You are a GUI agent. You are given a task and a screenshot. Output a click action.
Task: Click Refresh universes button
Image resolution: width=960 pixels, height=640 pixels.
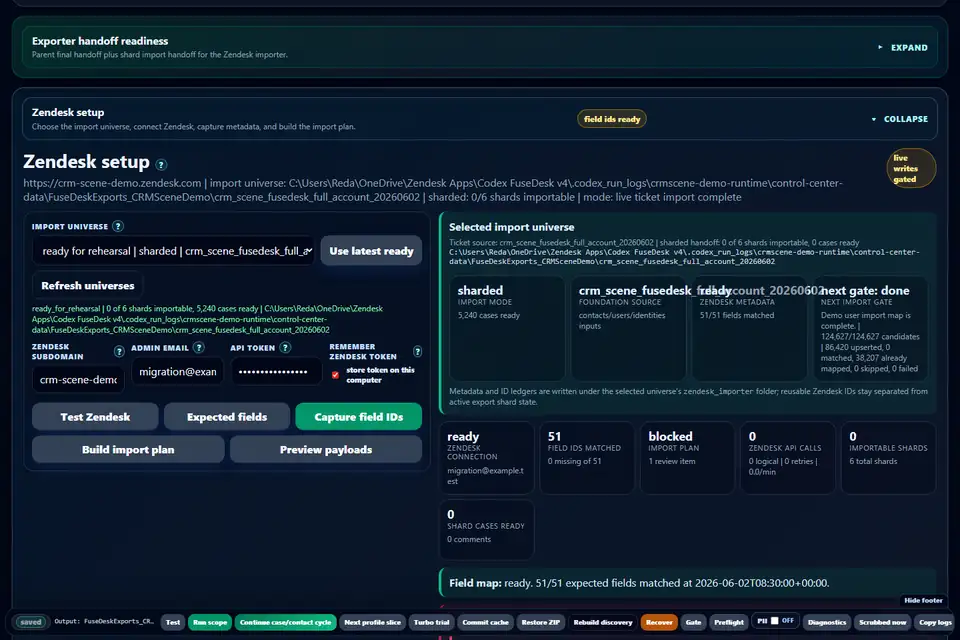click(88, 285)
